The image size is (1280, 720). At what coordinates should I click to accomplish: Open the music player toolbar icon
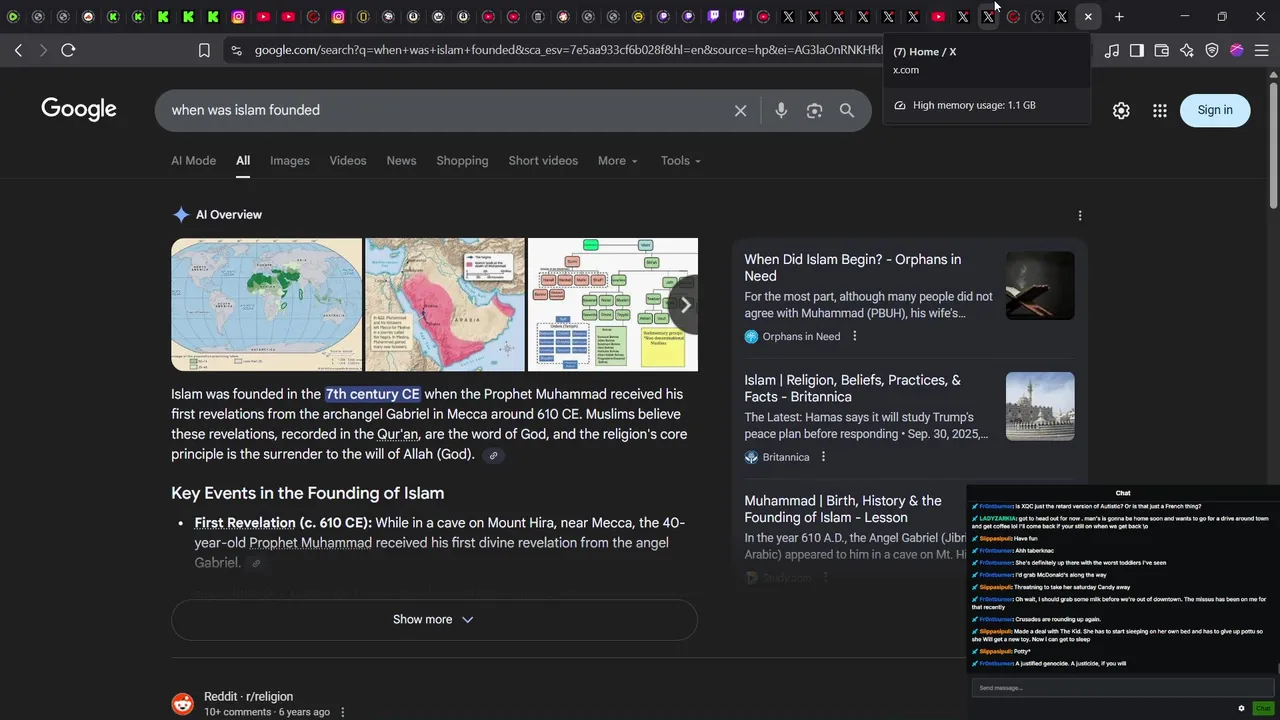(x=1112, y=50)
